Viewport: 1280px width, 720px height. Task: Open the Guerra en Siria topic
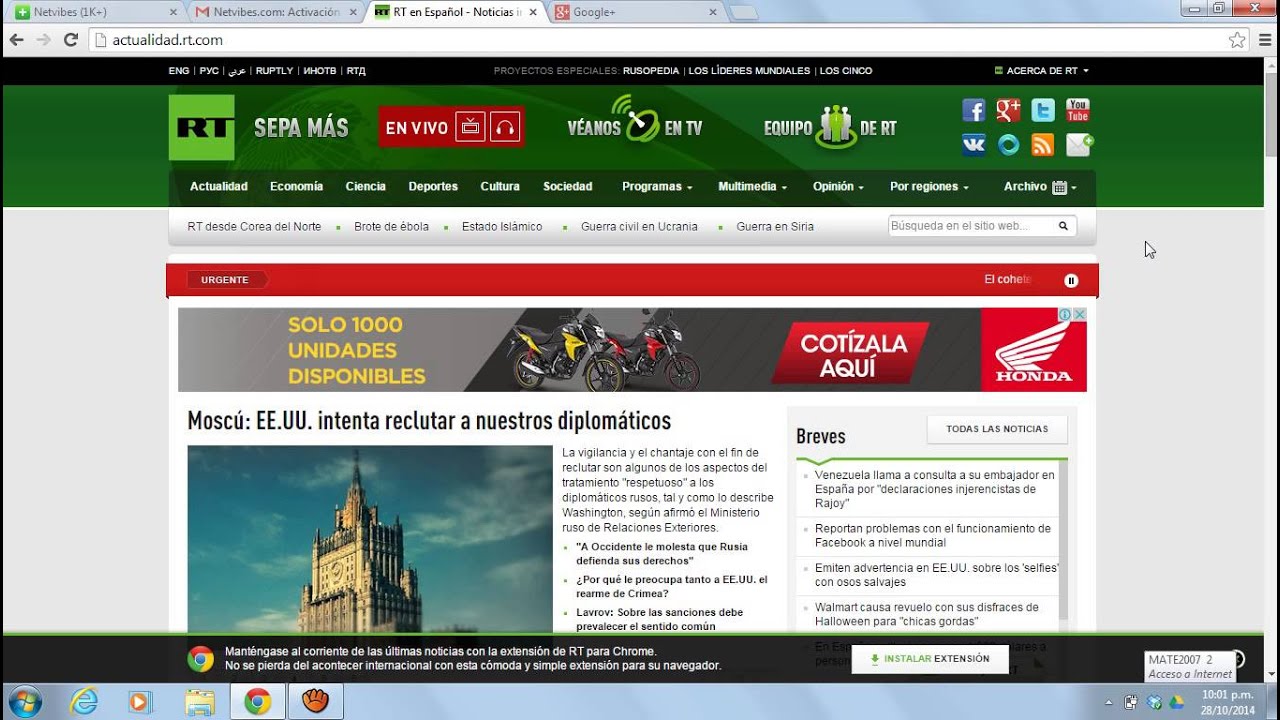click(x=775, y=227)
